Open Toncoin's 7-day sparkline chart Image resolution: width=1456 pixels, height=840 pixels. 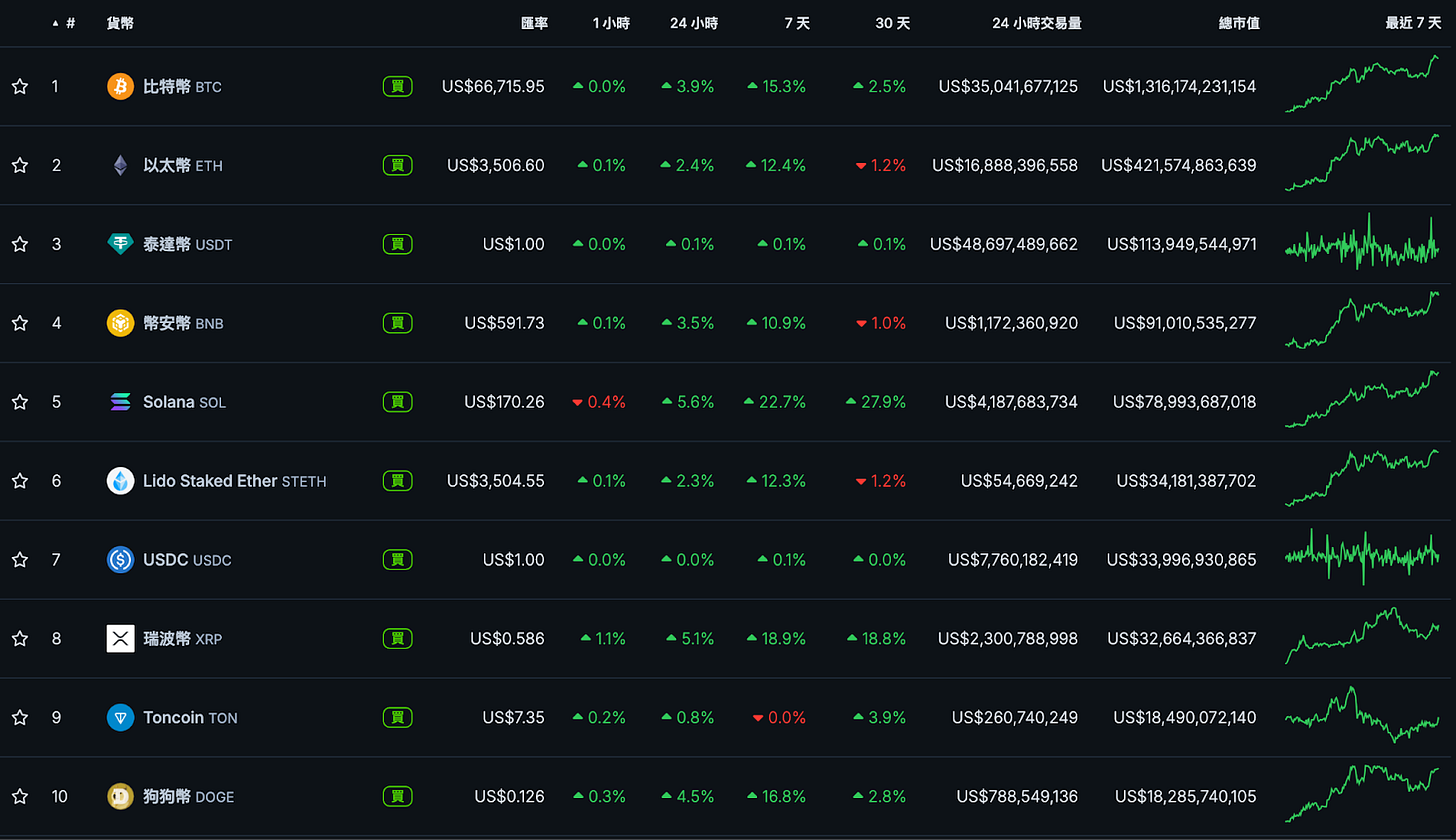click(1363, 714)
